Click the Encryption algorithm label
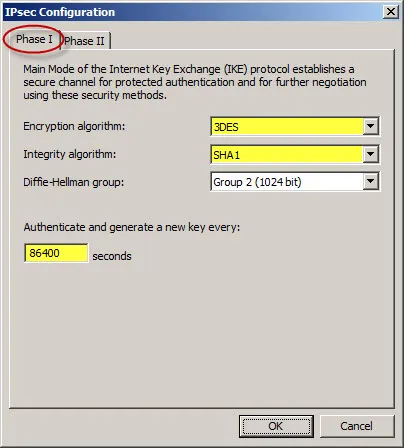 [74, 126]
